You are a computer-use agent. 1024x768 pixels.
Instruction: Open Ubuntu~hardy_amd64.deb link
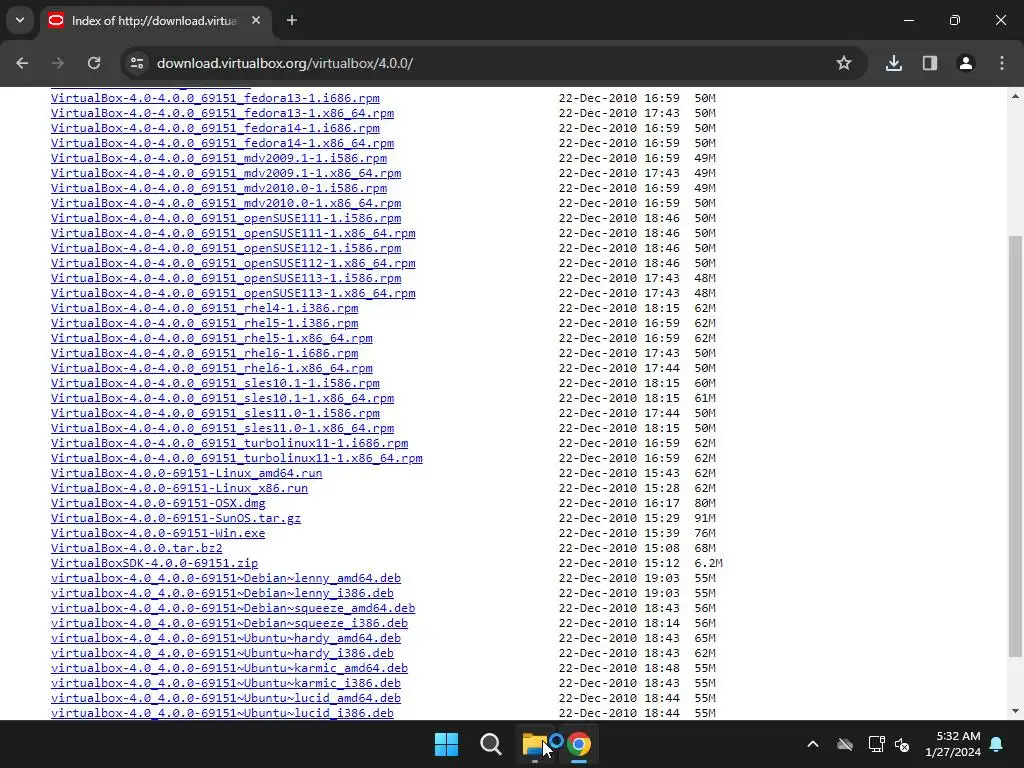[226, 638]
